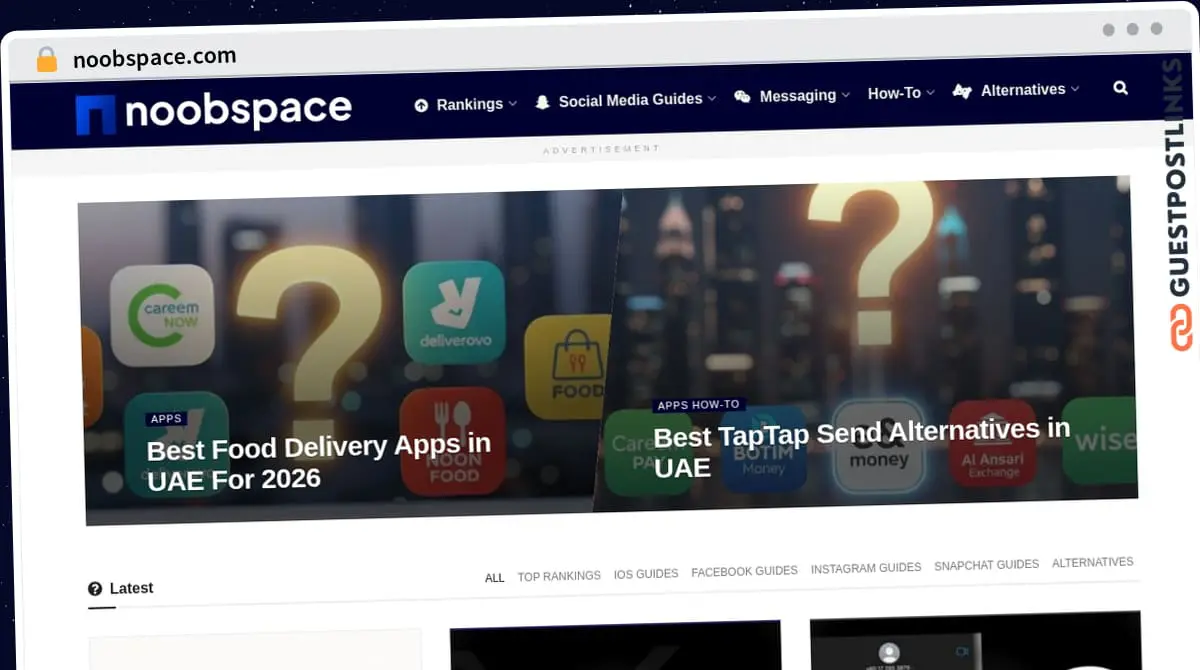Expand the Rankings dropdown chevron
This screenshot has height=670, width=1200.
pyautogui.click(x=513, y=103)
